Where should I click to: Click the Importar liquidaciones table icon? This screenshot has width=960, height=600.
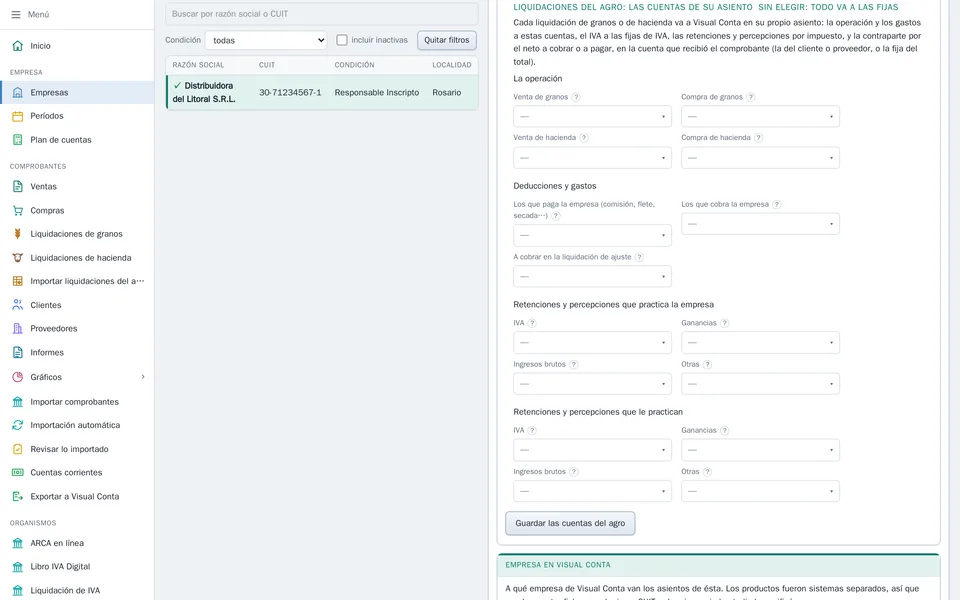click(x=18, y=281)
